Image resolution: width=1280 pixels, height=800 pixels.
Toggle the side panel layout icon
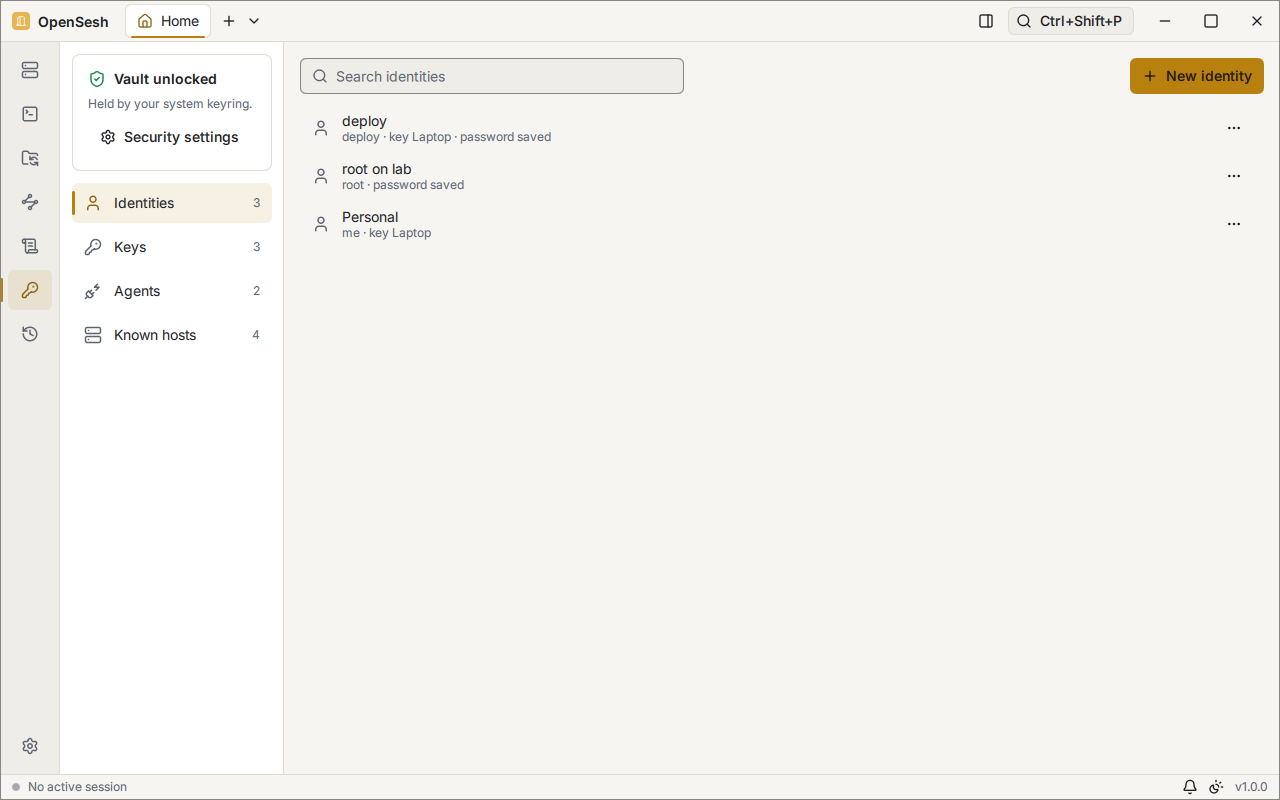986,21
